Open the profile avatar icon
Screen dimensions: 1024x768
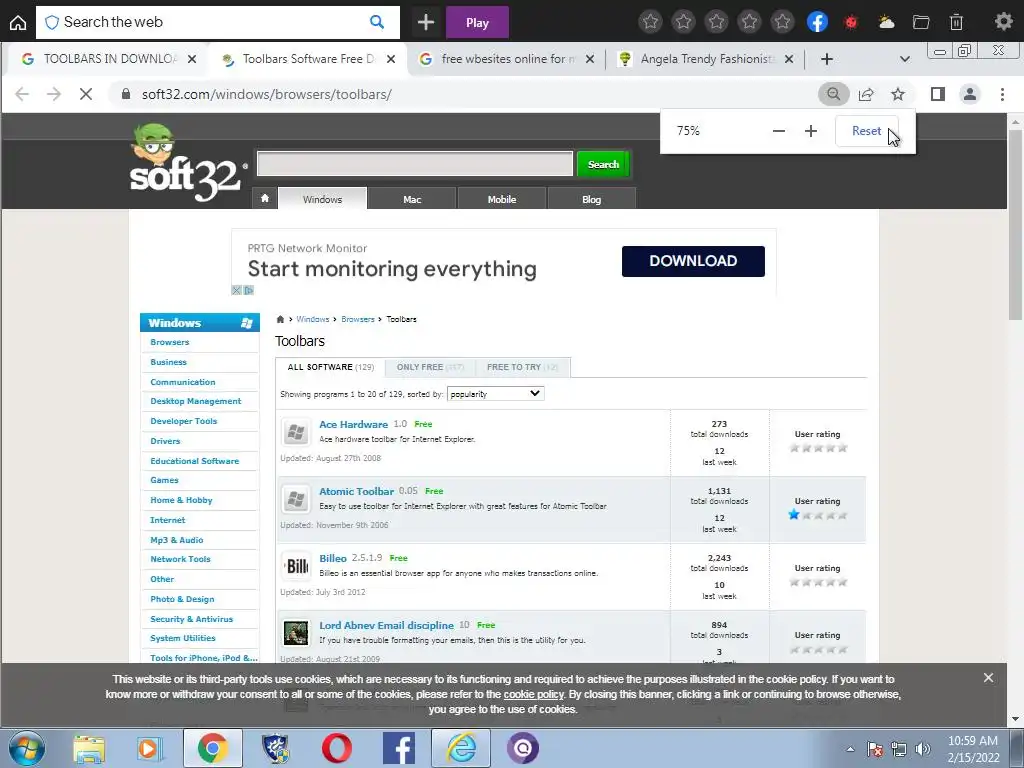pos(970,94)
